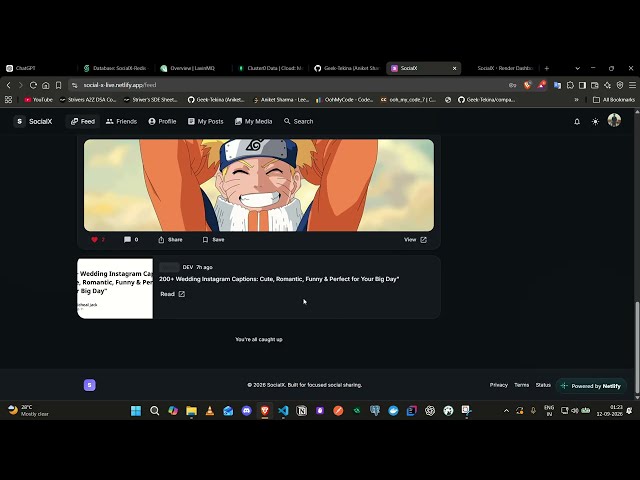
Task: Open the wedding captions article thumbnail
Action: [115, 288]
